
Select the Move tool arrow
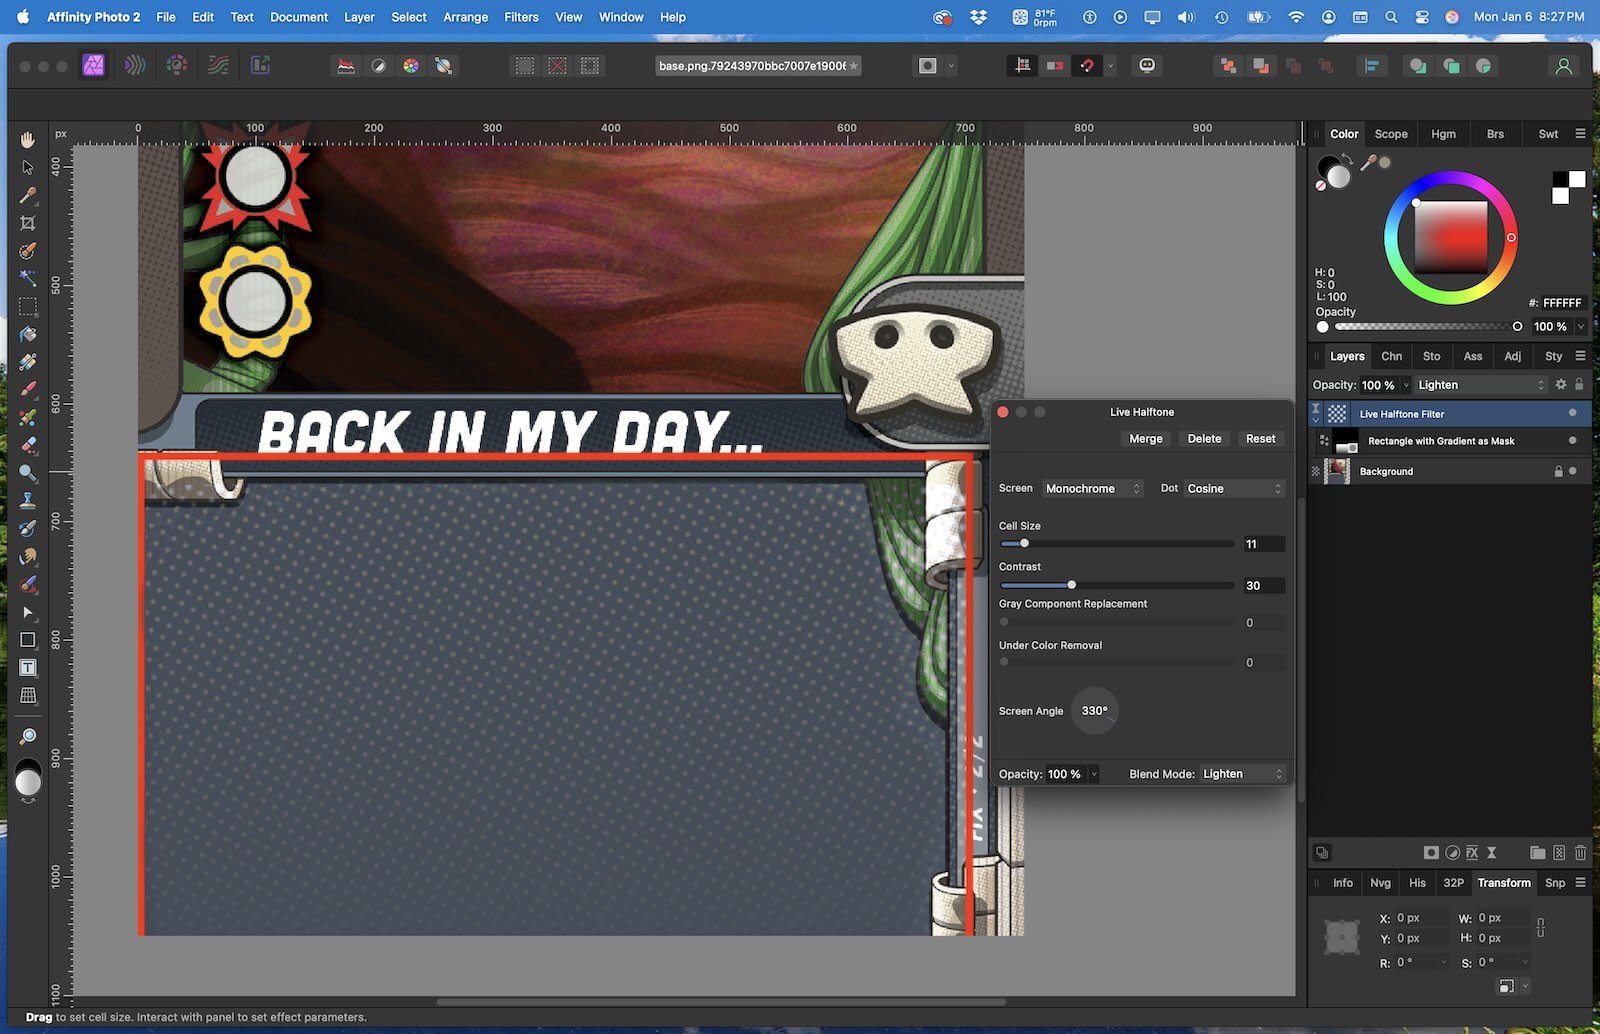pos(28,167)
